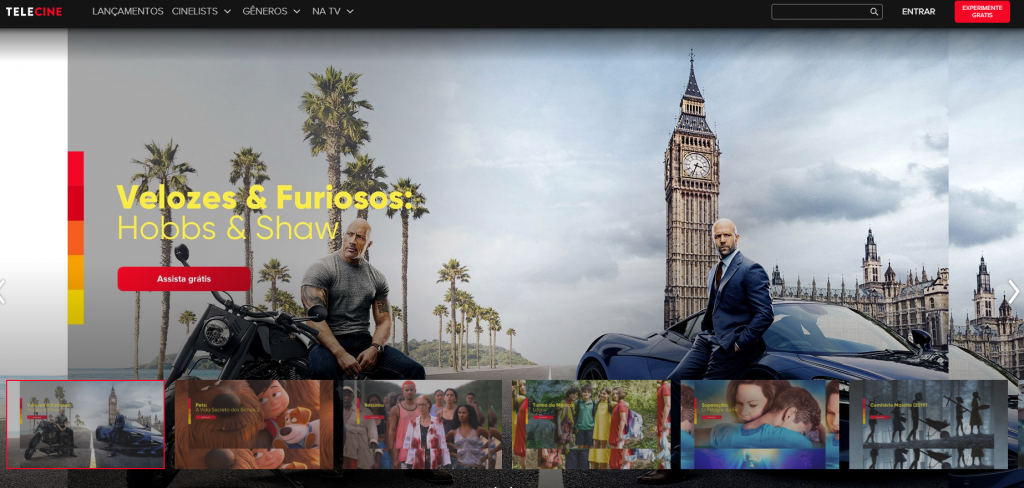The image size is (1024, 488).
Task: Go to the next banner slide arrow
Action: [1014, 291]
